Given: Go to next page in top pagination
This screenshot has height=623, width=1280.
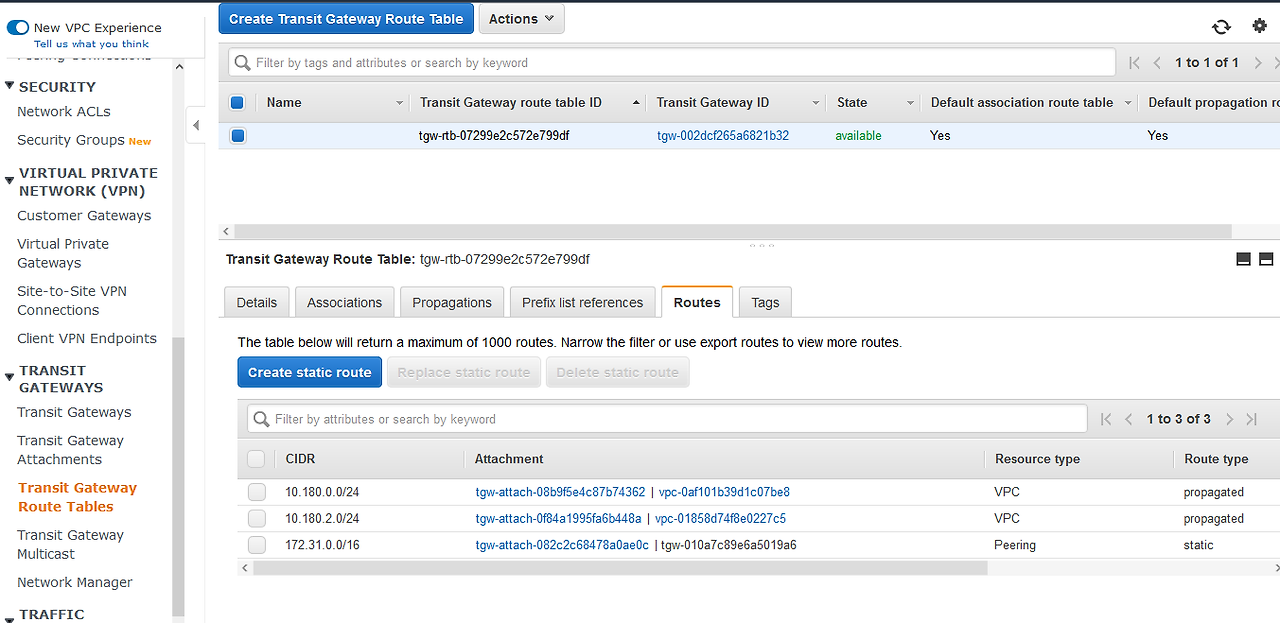Looking at the screenshot, I should point(1257,63).
